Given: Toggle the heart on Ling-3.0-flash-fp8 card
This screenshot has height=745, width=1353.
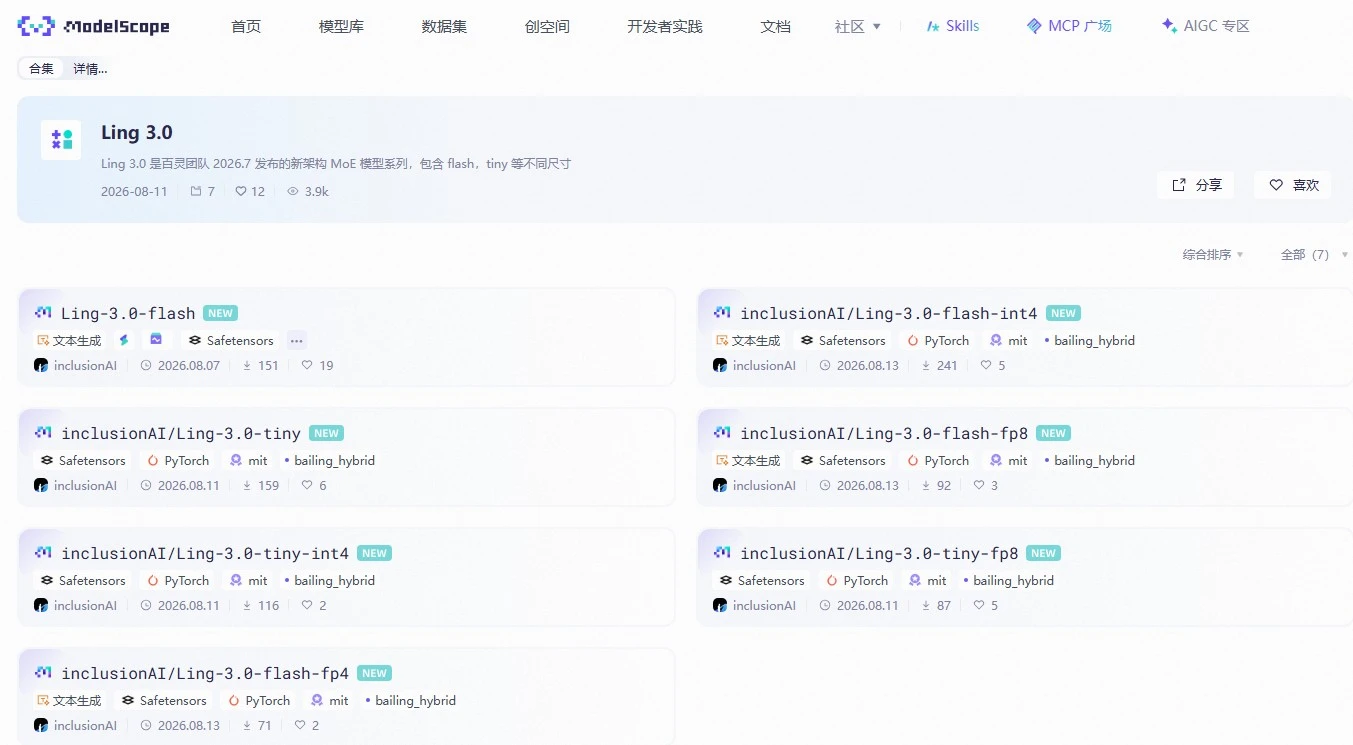Looking at the screenshot, I should (x=979, y=485).
